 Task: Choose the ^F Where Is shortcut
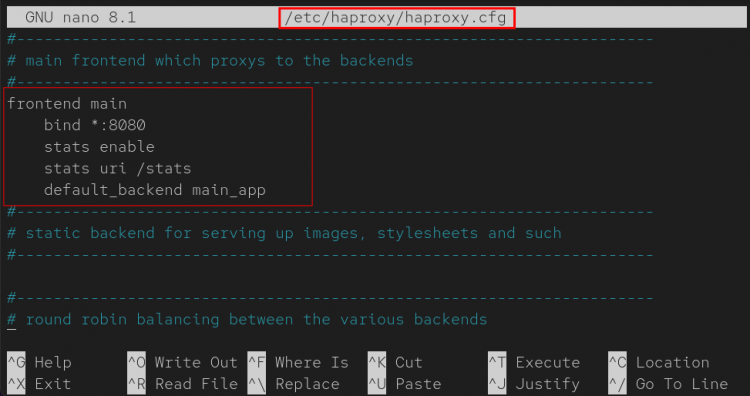tap(298, 363)
